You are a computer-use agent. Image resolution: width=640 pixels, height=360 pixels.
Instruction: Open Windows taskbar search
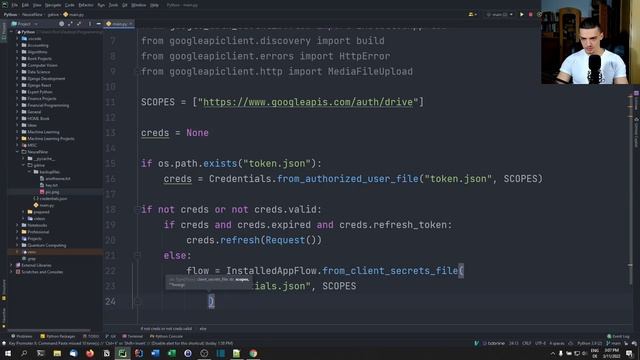click(x=24, y=353)
